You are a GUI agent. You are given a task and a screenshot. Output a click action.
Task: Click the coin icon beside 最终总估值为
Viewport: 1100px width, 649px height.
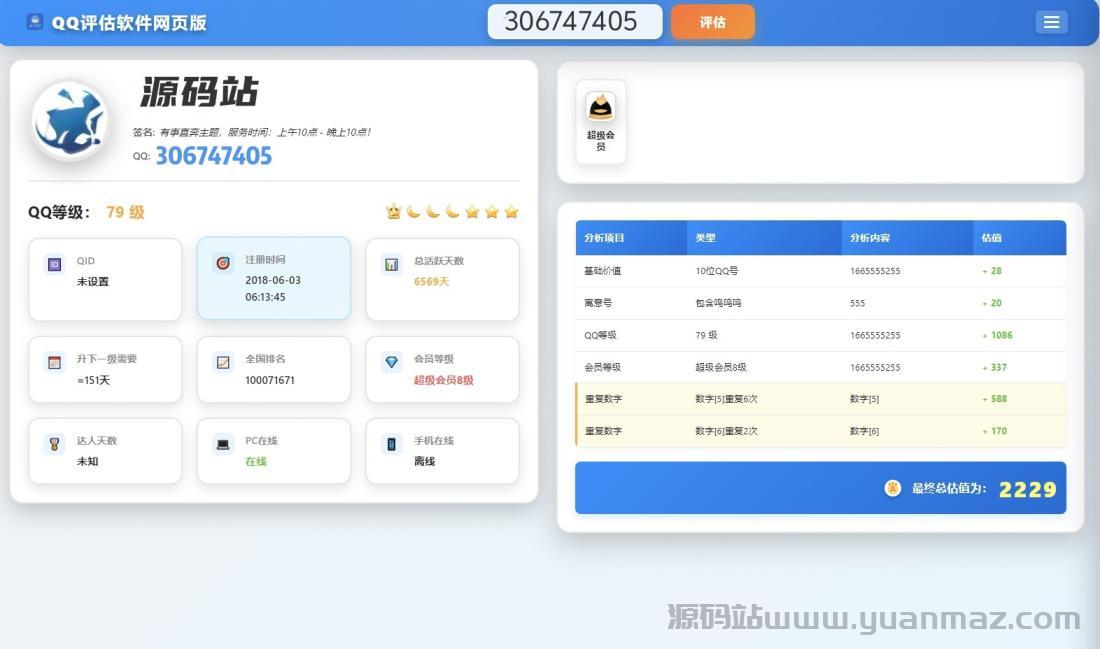892,488
